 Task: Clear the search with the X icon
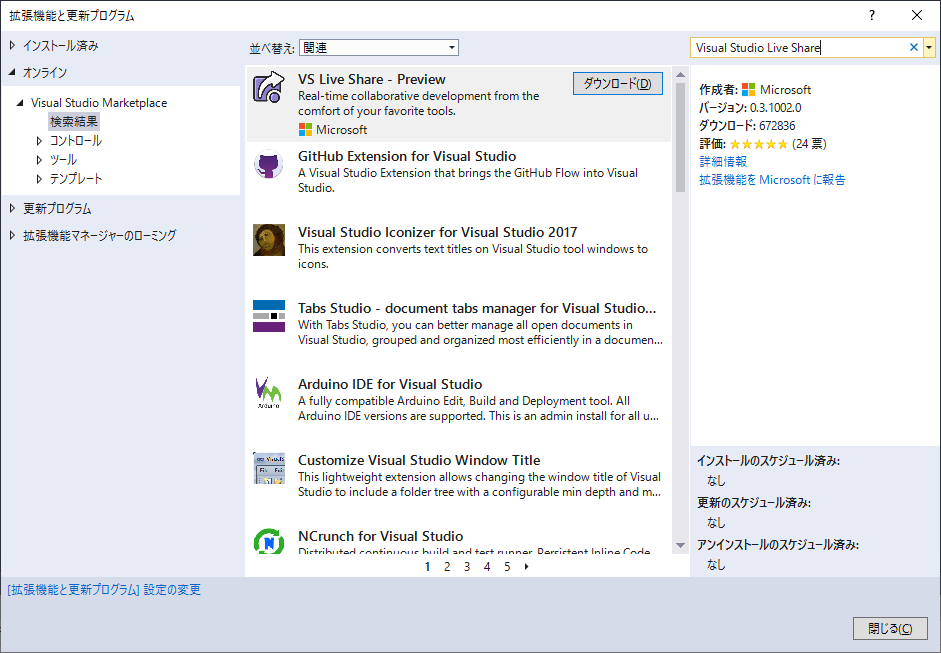[912, 47]
